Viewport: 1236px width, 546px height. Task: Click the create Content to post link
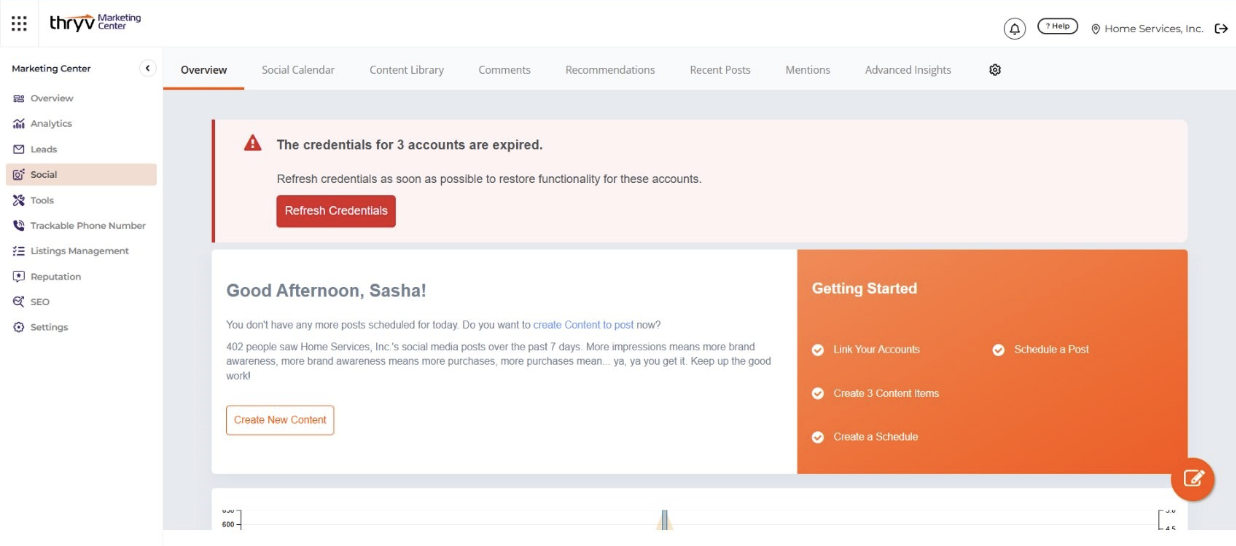[583, 325]
